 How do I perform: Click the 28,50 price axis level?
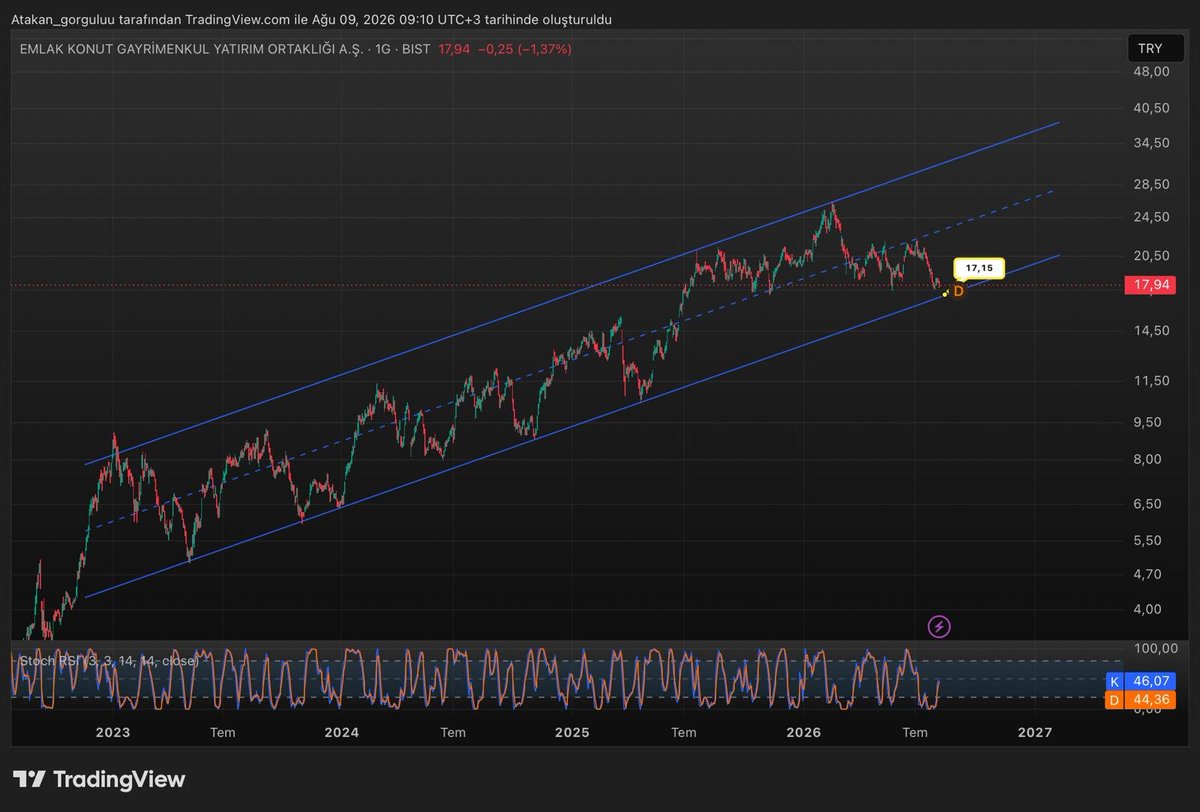1152,185
